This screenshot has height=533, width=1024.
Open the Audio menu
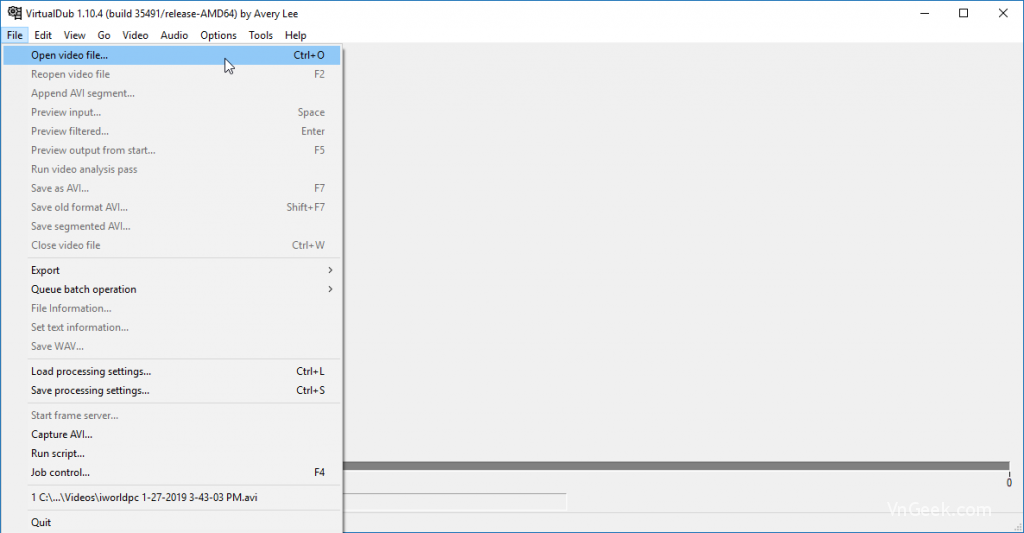(x=174, y=35)
